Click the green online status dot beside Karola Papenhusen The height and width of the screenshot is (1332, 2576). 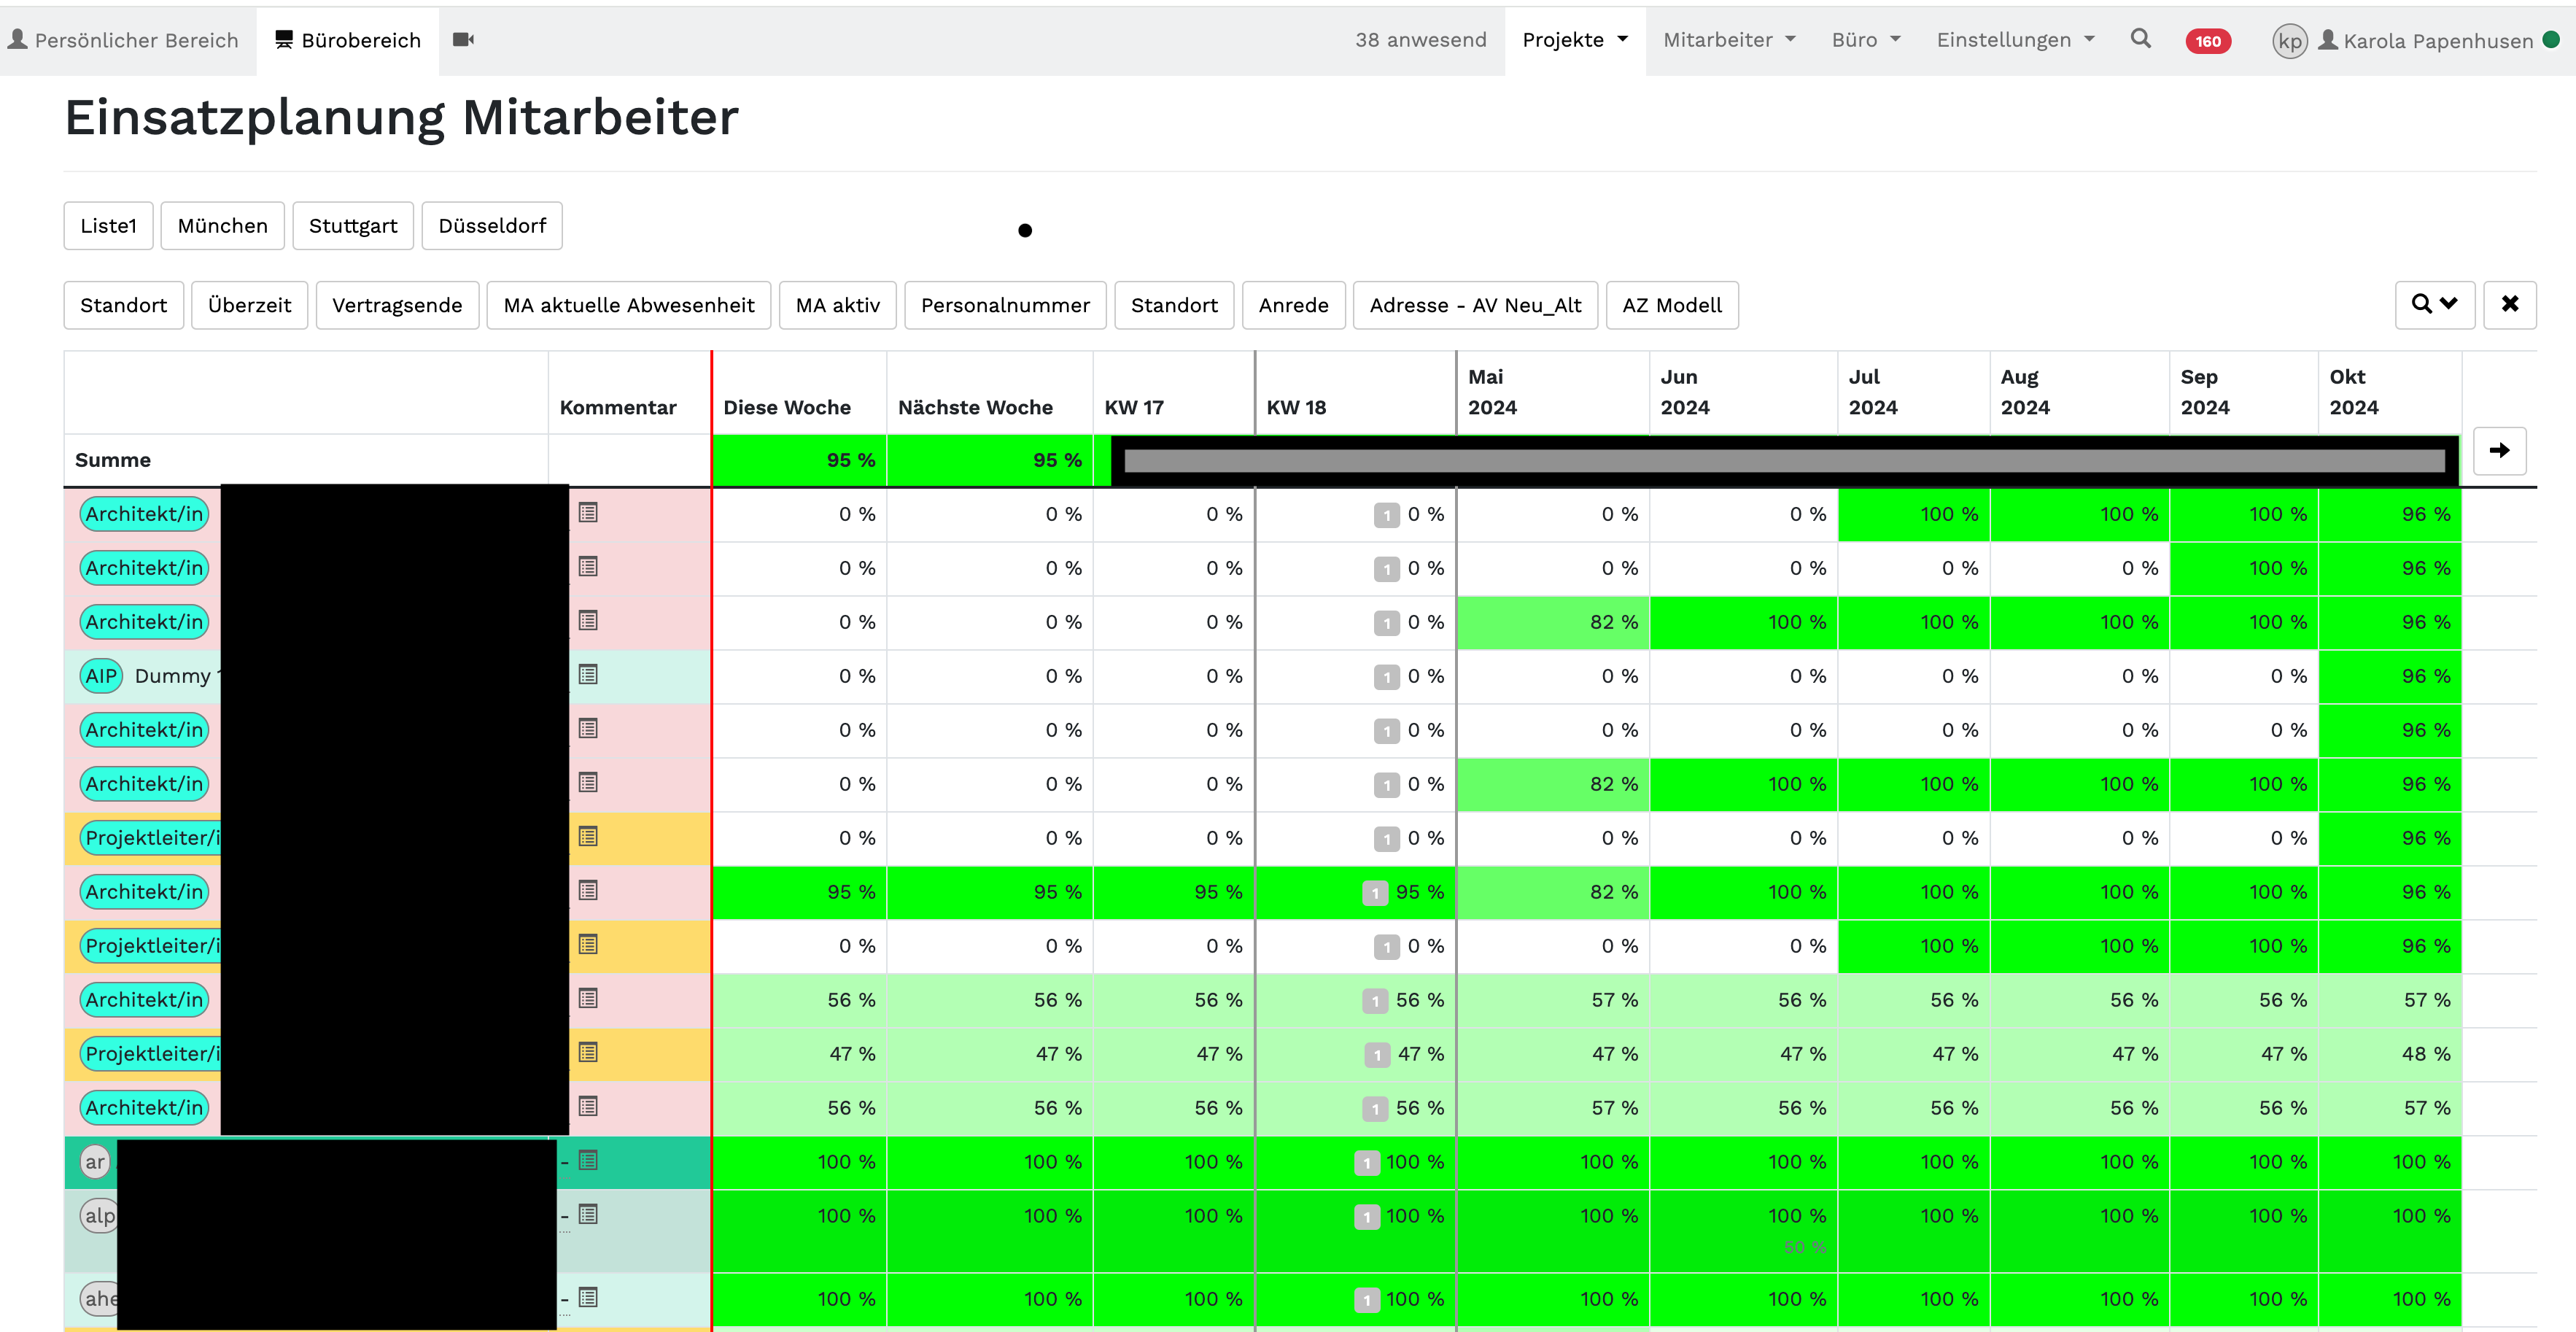pyautogui.click(x=2550, y=40)
